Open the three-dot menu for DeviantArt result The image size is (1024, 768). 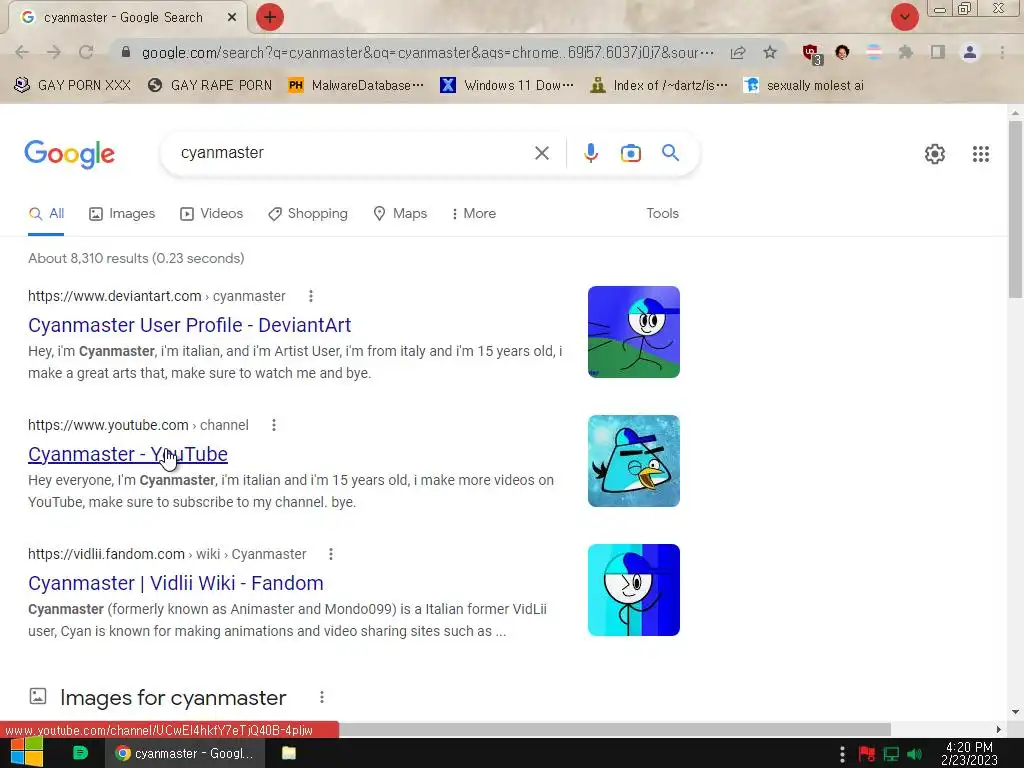[311, 296]
